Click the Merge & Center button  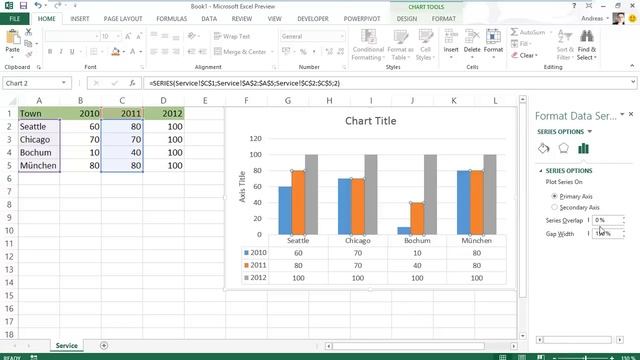pyautogui.click(x=240, y=52)
